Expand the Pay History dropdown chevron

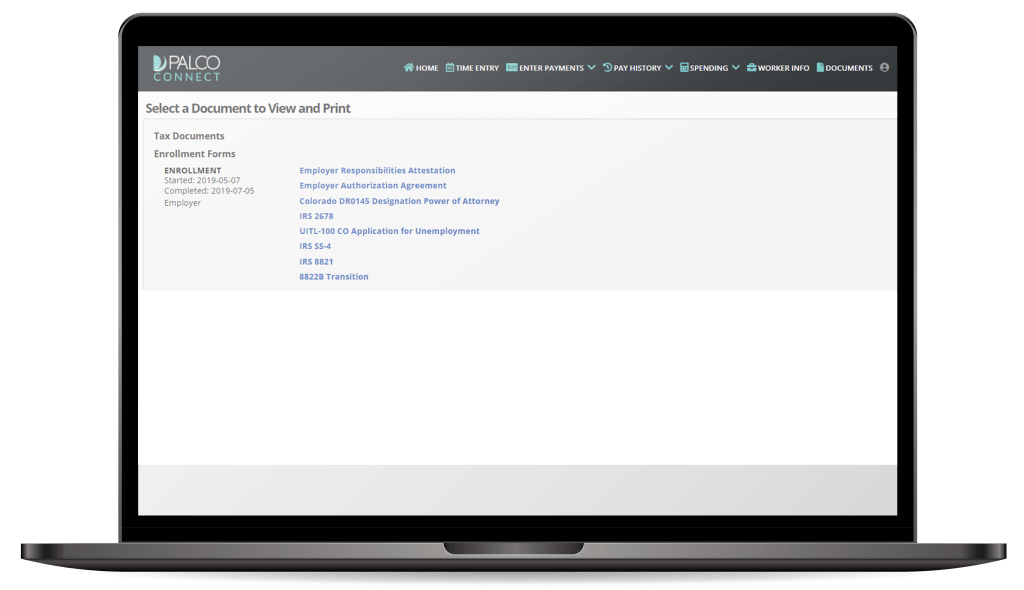pyautogui.click(x=669, y=68)
